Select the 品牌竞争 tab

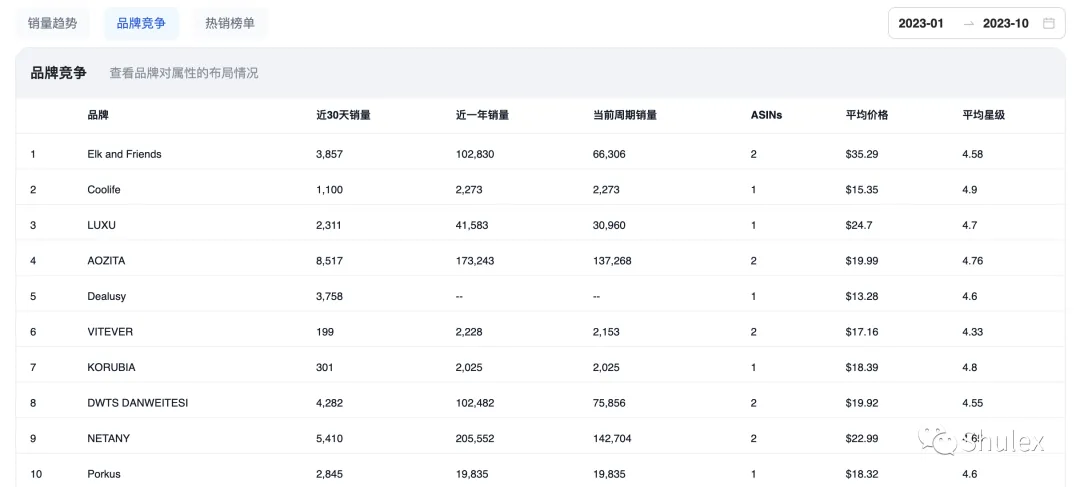141,23
